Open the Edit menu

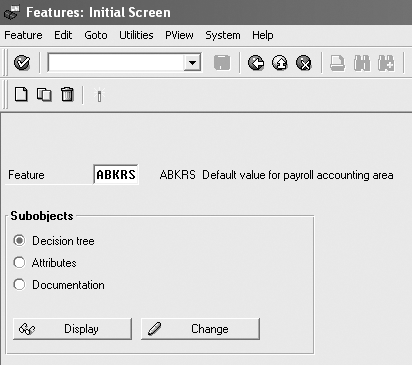pyautogui.click(x=63, y=35)
